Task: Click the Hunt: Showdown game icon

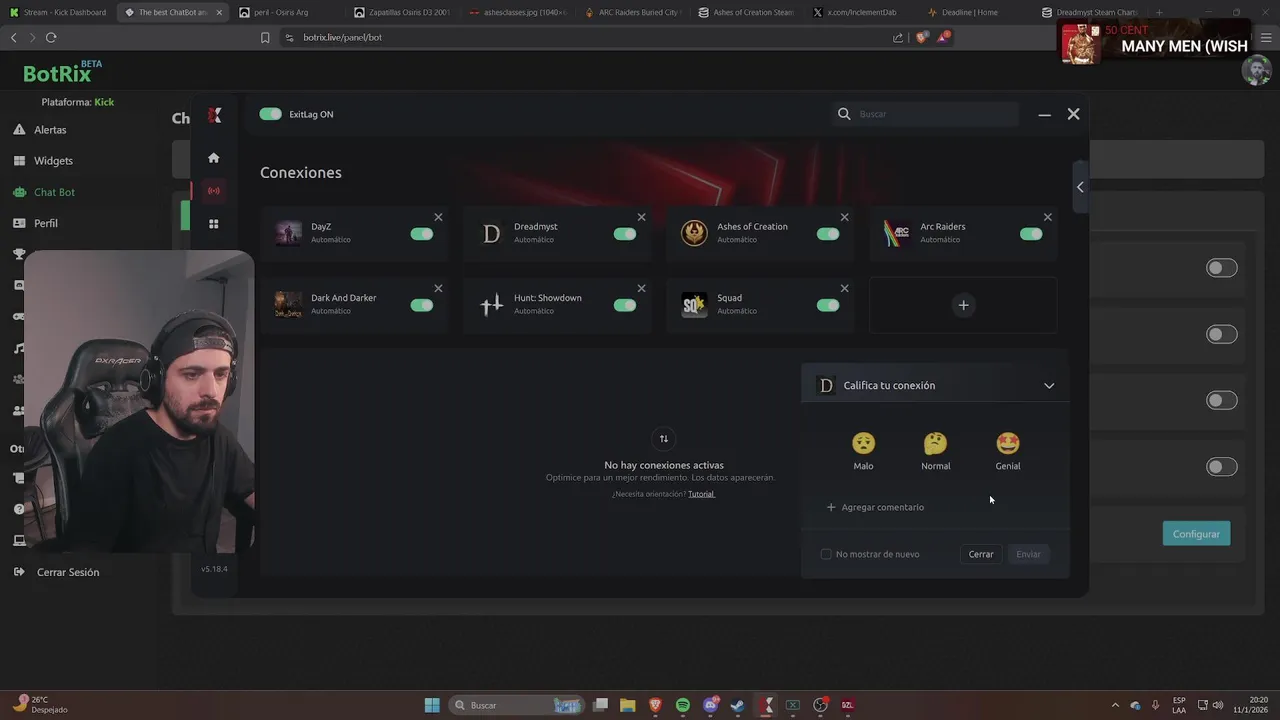Action: (x=491, y=305)
